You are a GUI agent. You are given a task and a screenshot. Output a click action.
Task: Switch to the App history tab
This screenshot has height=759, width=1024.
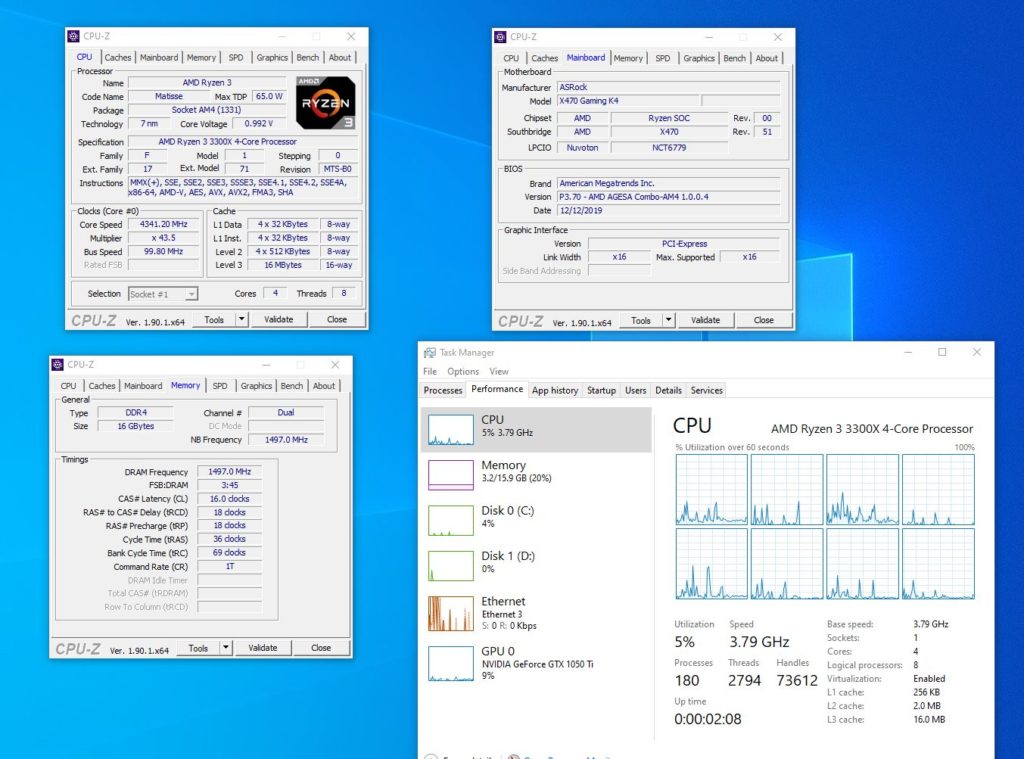[x=555, y=390]
